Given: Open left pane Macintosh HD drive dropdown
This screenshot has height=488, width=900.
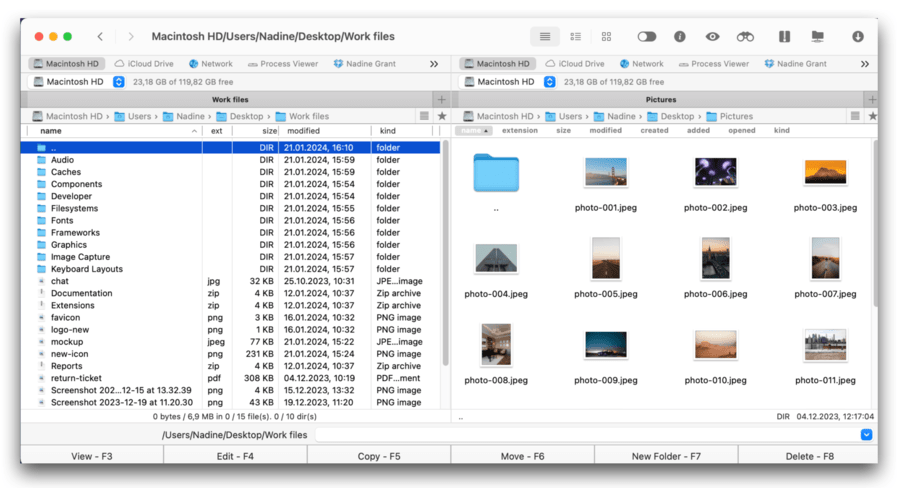Looking at the screenshot, I should point(118,82).
